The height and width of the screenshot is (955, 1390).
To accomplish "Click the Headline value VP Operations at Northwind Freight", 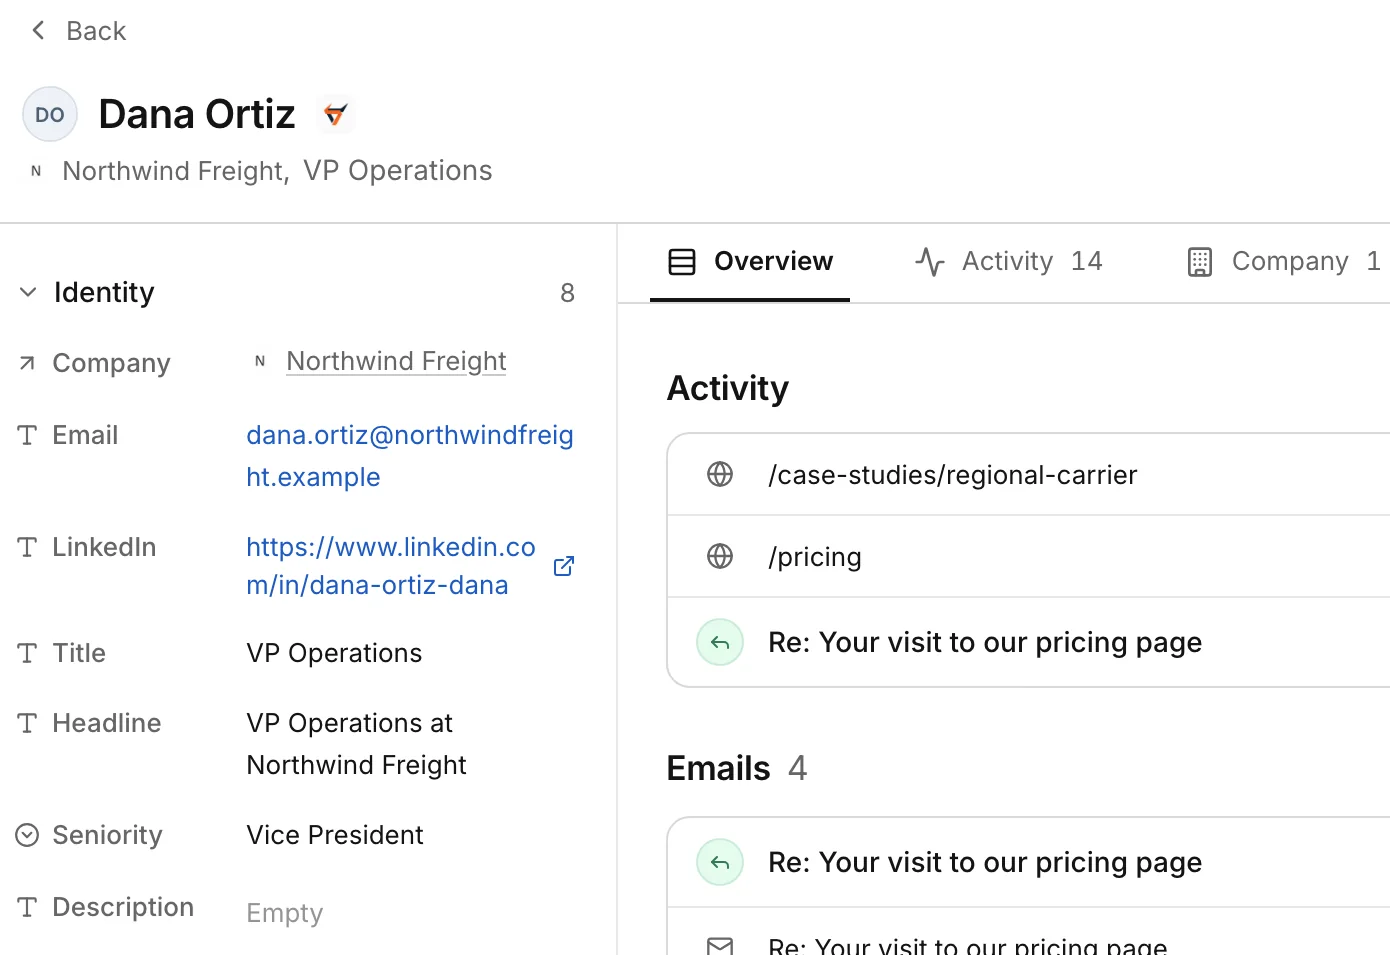I will pos(356,744).
